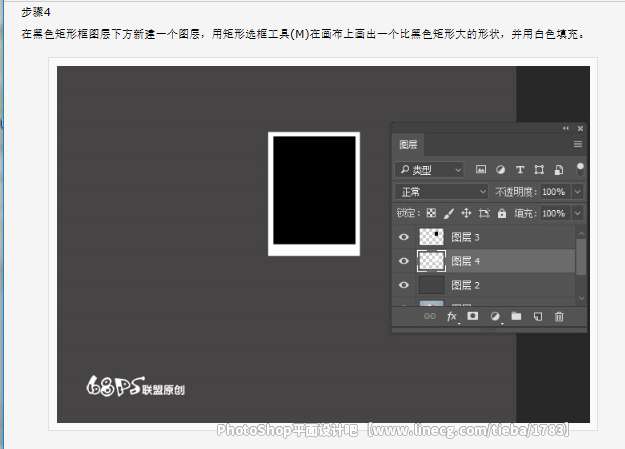
Task: Lock image pixels brush icon
Action: click(448, 213)
